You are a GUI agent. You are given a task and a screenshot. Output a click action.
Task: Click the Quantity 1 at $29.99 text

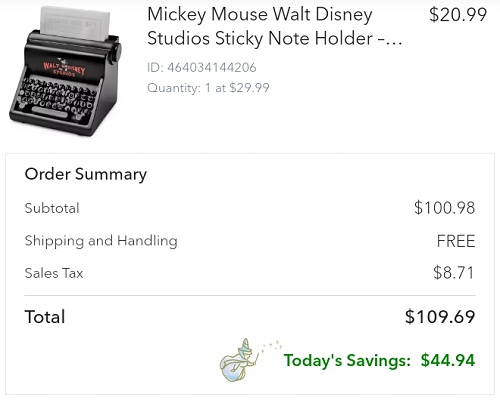pyautogui.click(x=208, y=88)
